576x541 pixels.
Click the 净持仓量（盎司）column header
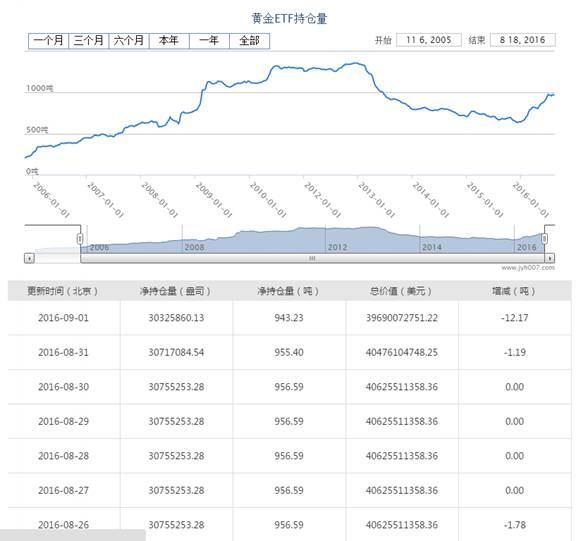click(x=176, y=291)
